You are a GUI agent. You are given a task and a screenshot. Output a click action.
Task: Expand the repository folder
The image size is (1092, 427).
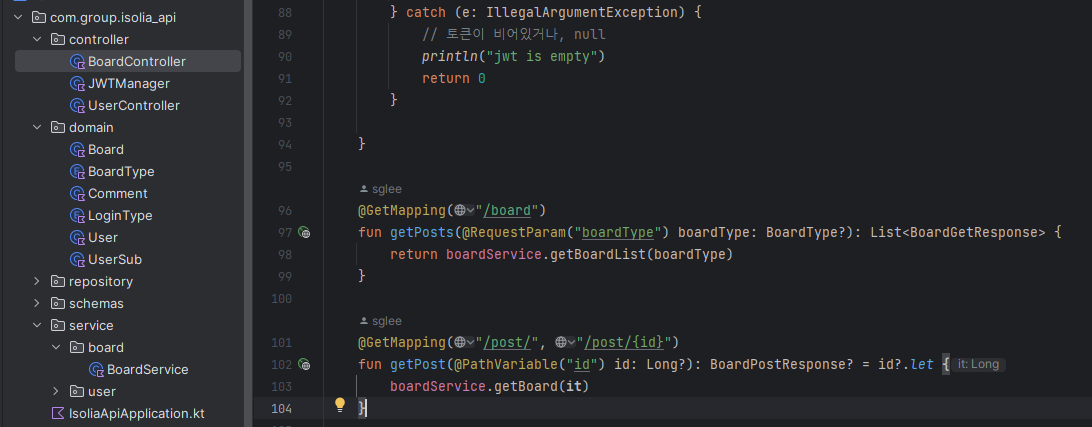(36, 281)
